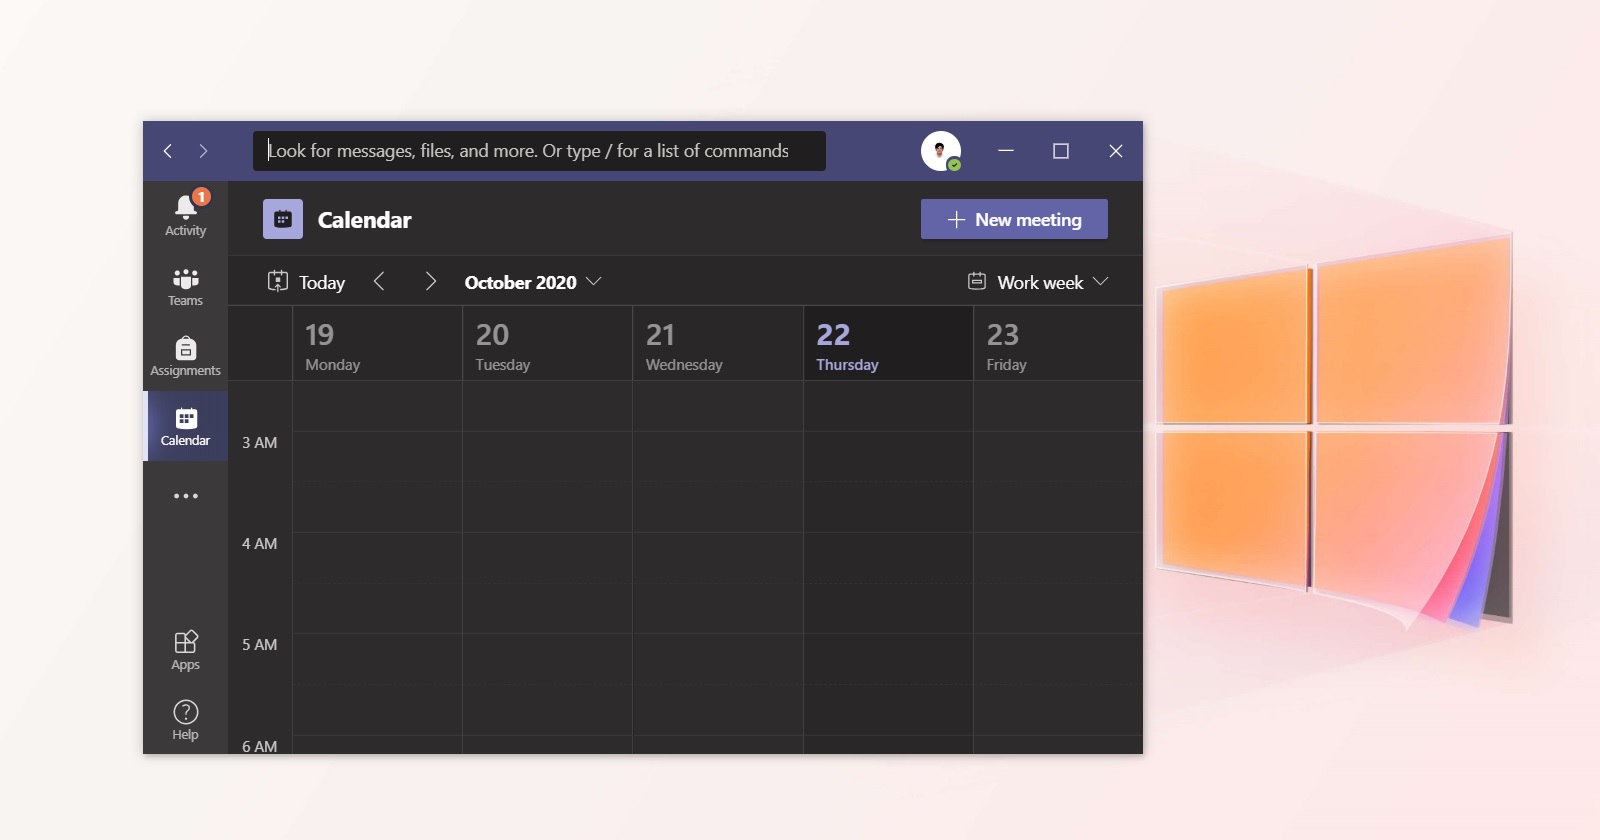Select the Monday 19 column header
Image resolution: width=1600 pixels, height=840 pixels.
[x=377, y=343]
